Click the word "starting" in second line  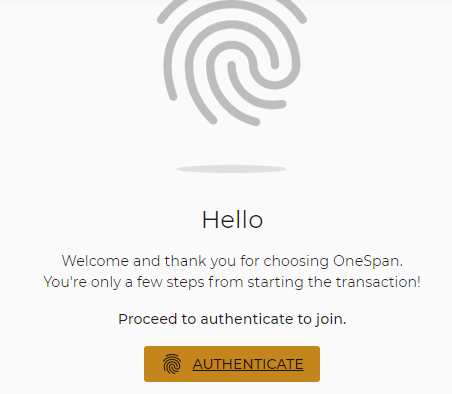276,283
